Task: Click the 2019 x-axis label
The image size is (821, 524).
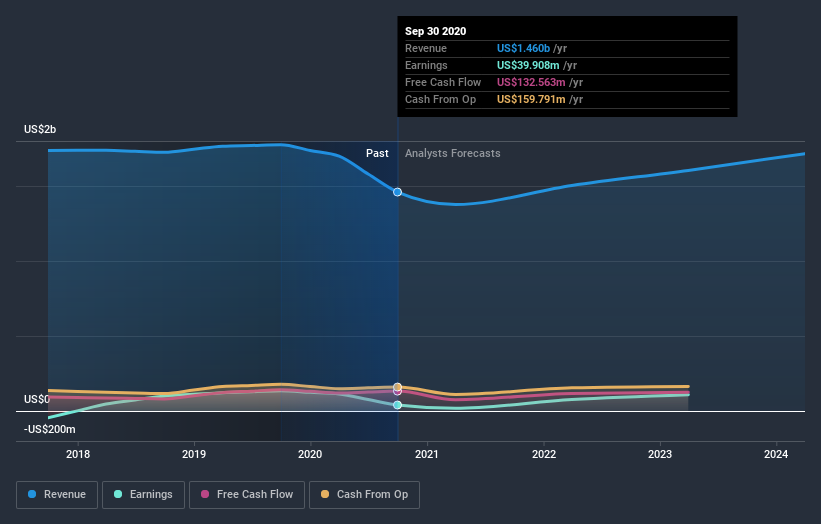Action: [x=194, y=454]
